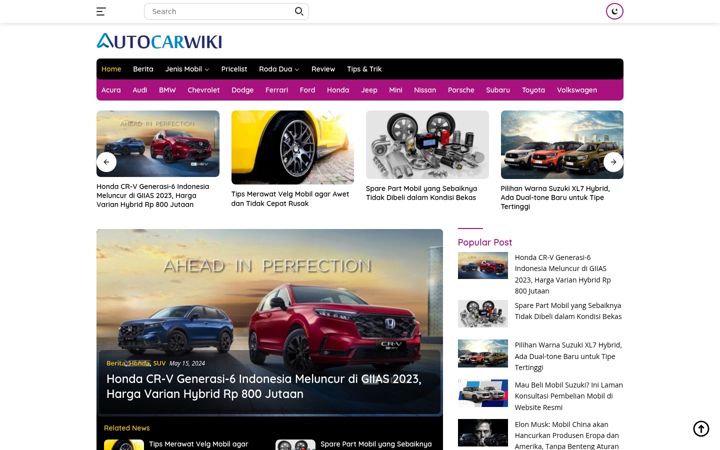This screenshot has height=450, width=720.
Task: Open Popular Post Mau Beli Mobil Suzuki title
Action: click(x=568, y=396)
